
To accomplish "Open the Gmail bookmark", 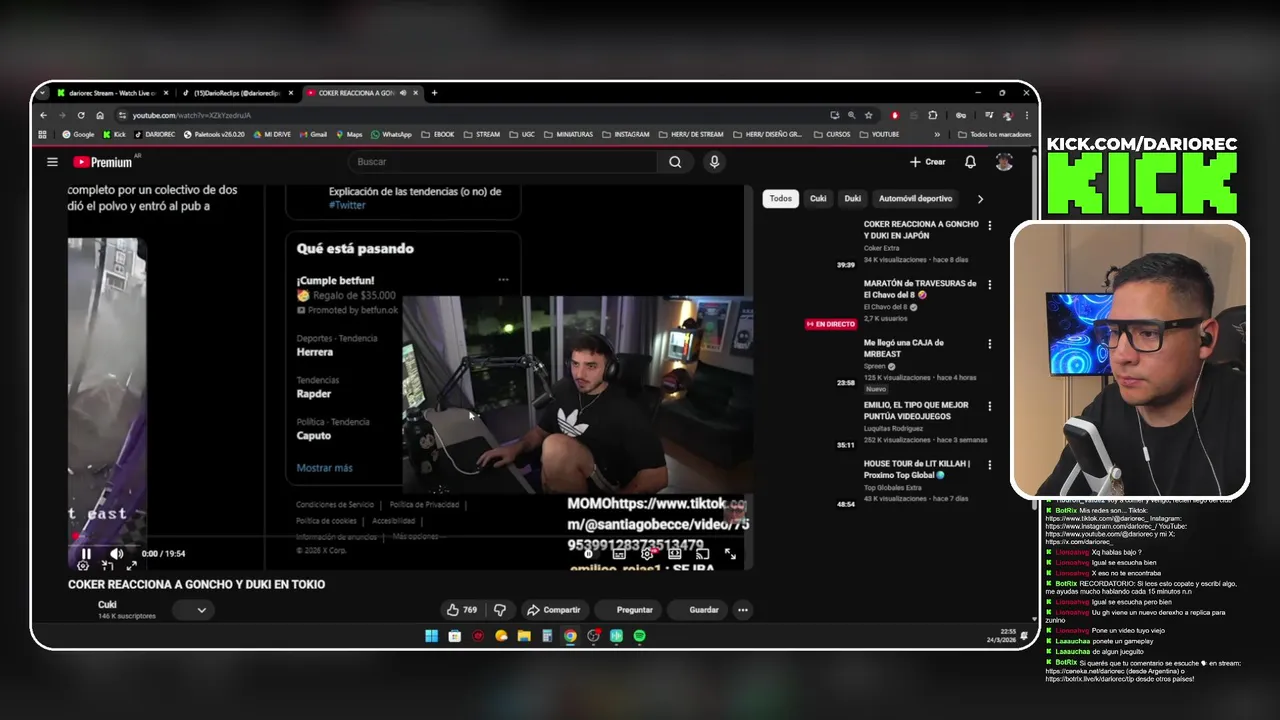I will tap(313, 134).
